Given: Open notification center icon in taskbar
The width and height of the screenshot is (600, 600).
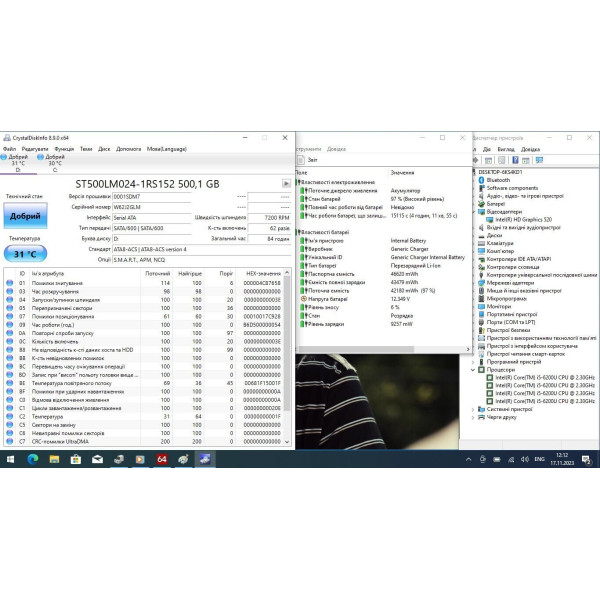Looking at the screenshot, I should 586,459.
